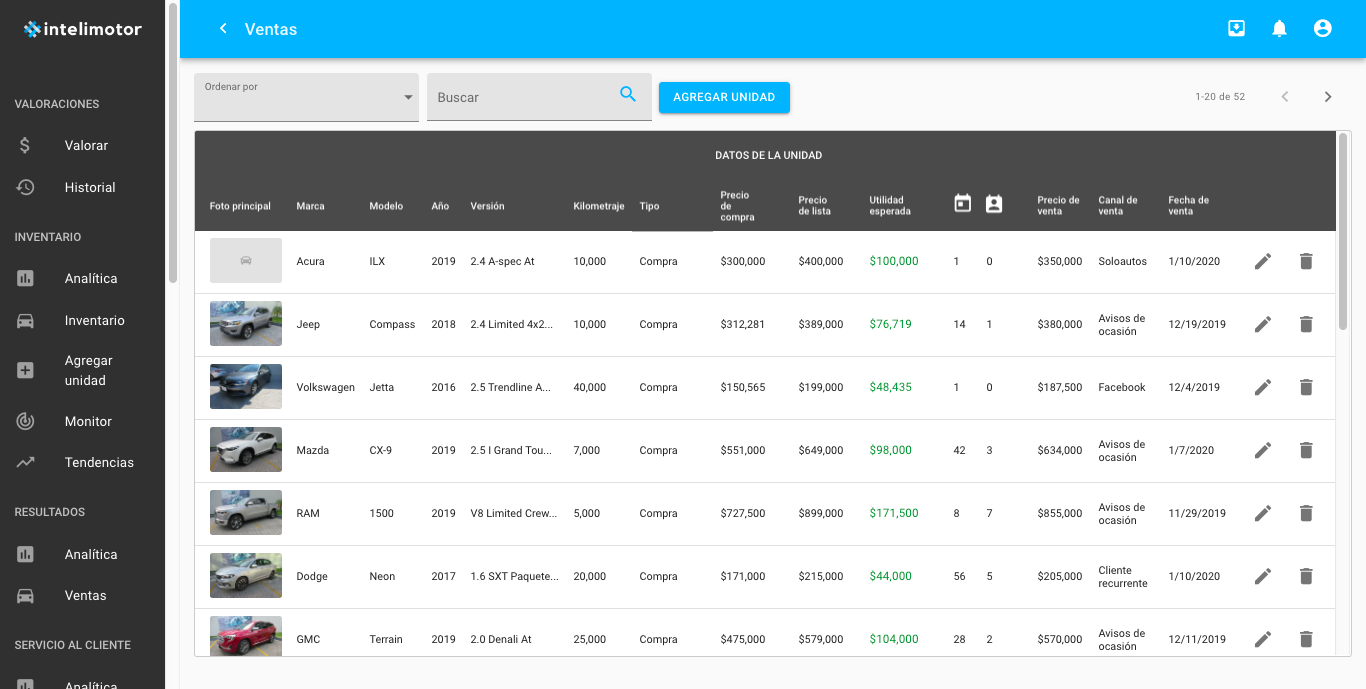Viewport: 1366px width, 689px height.
Task: Click the table vertical scrollbar
Action: pos(1343,232)
